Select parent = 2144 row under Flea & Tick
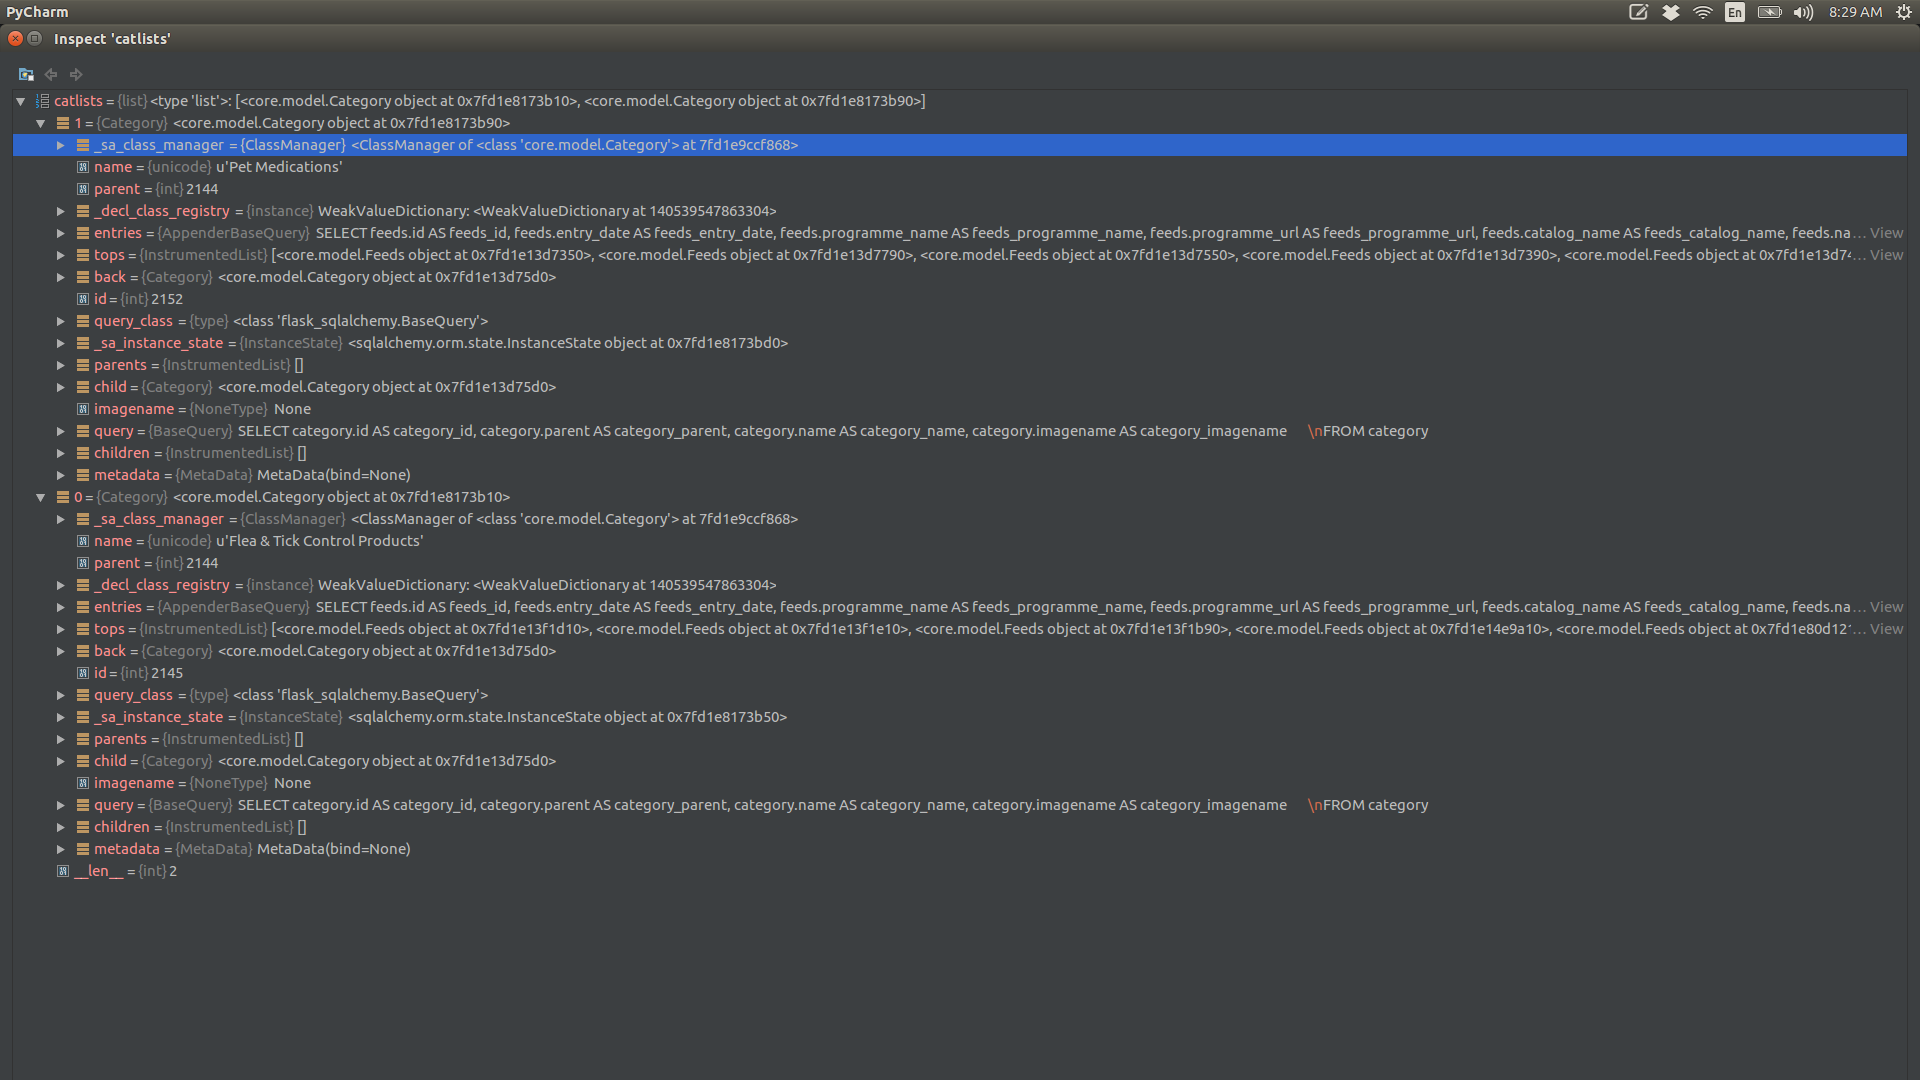Screen dimensions: 1920x1080 coord(960,563)
